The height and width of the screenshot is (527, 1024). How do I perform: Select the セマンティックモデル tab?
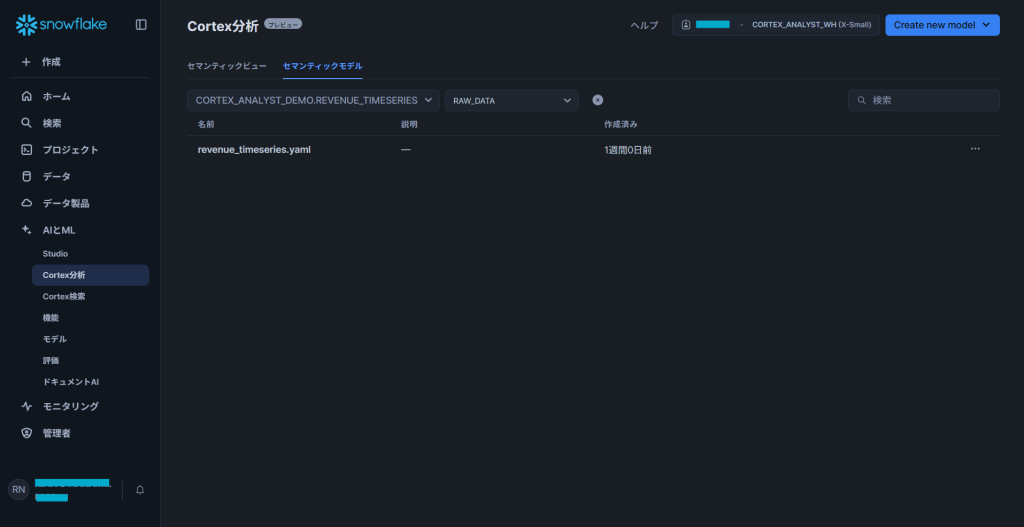(323, 66)
